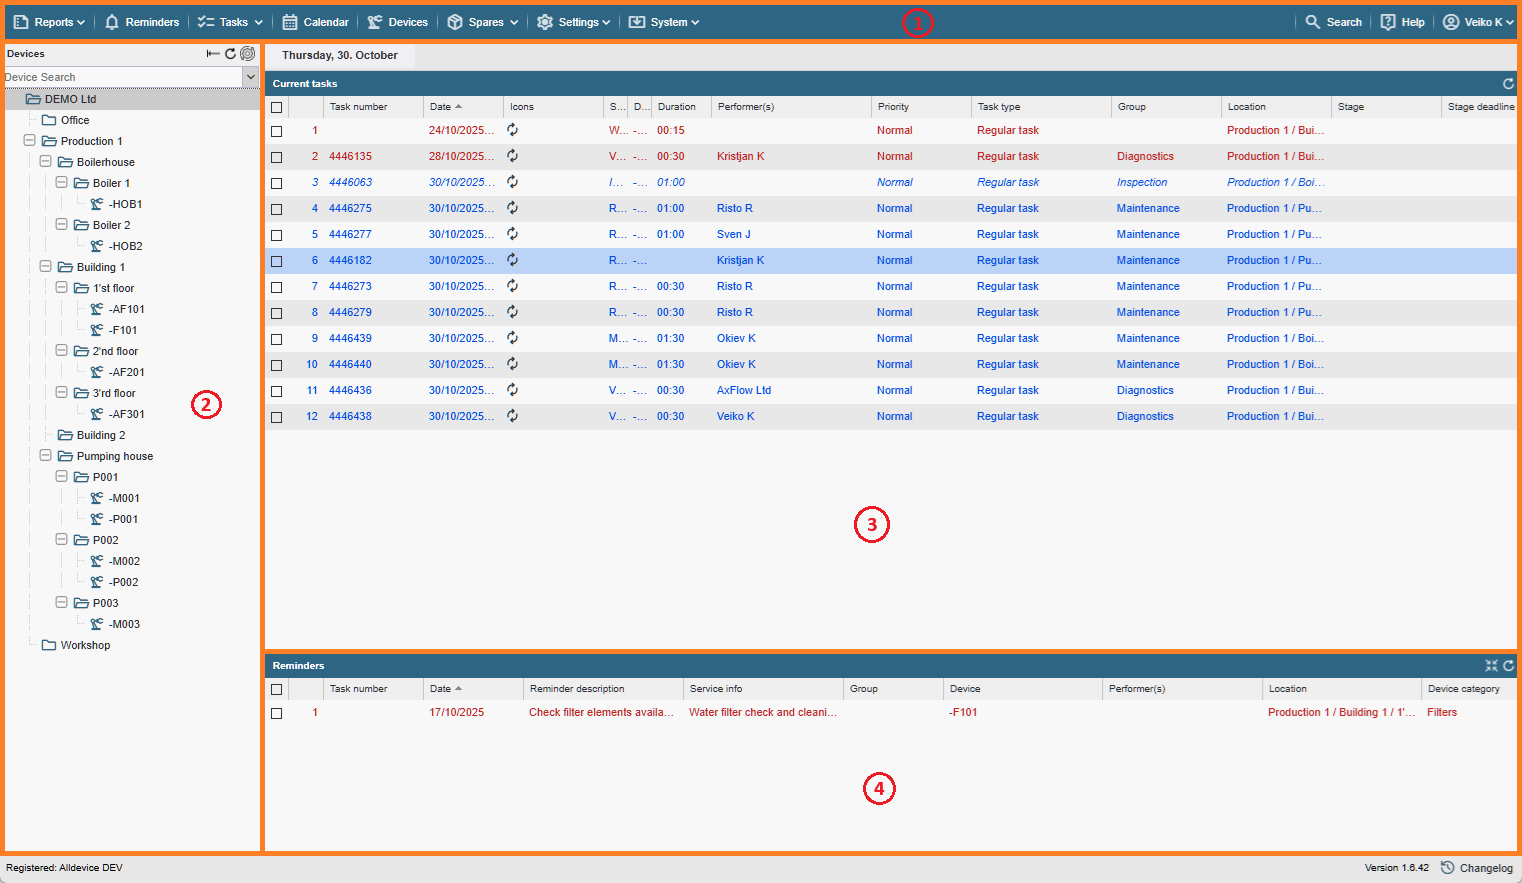
Task: Sort current tasks by Priority column header
Action: (893, 107)
